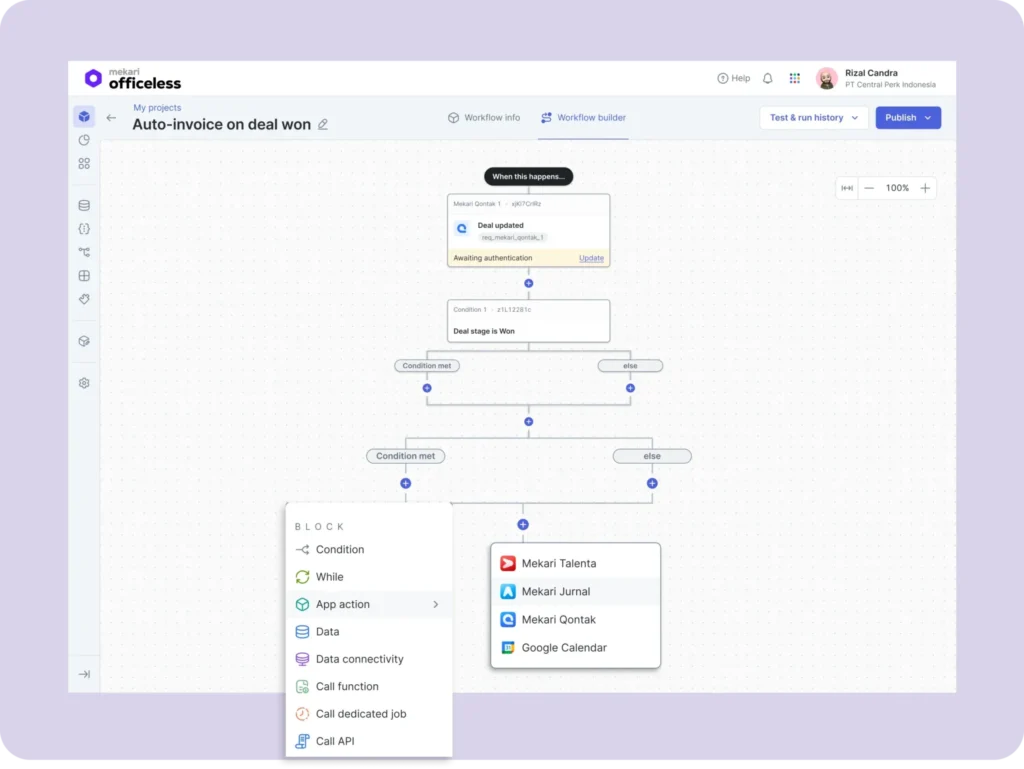1024x769 pixels.
Task: Choose the Call dedicated job block
Action: tap(362, 713)
